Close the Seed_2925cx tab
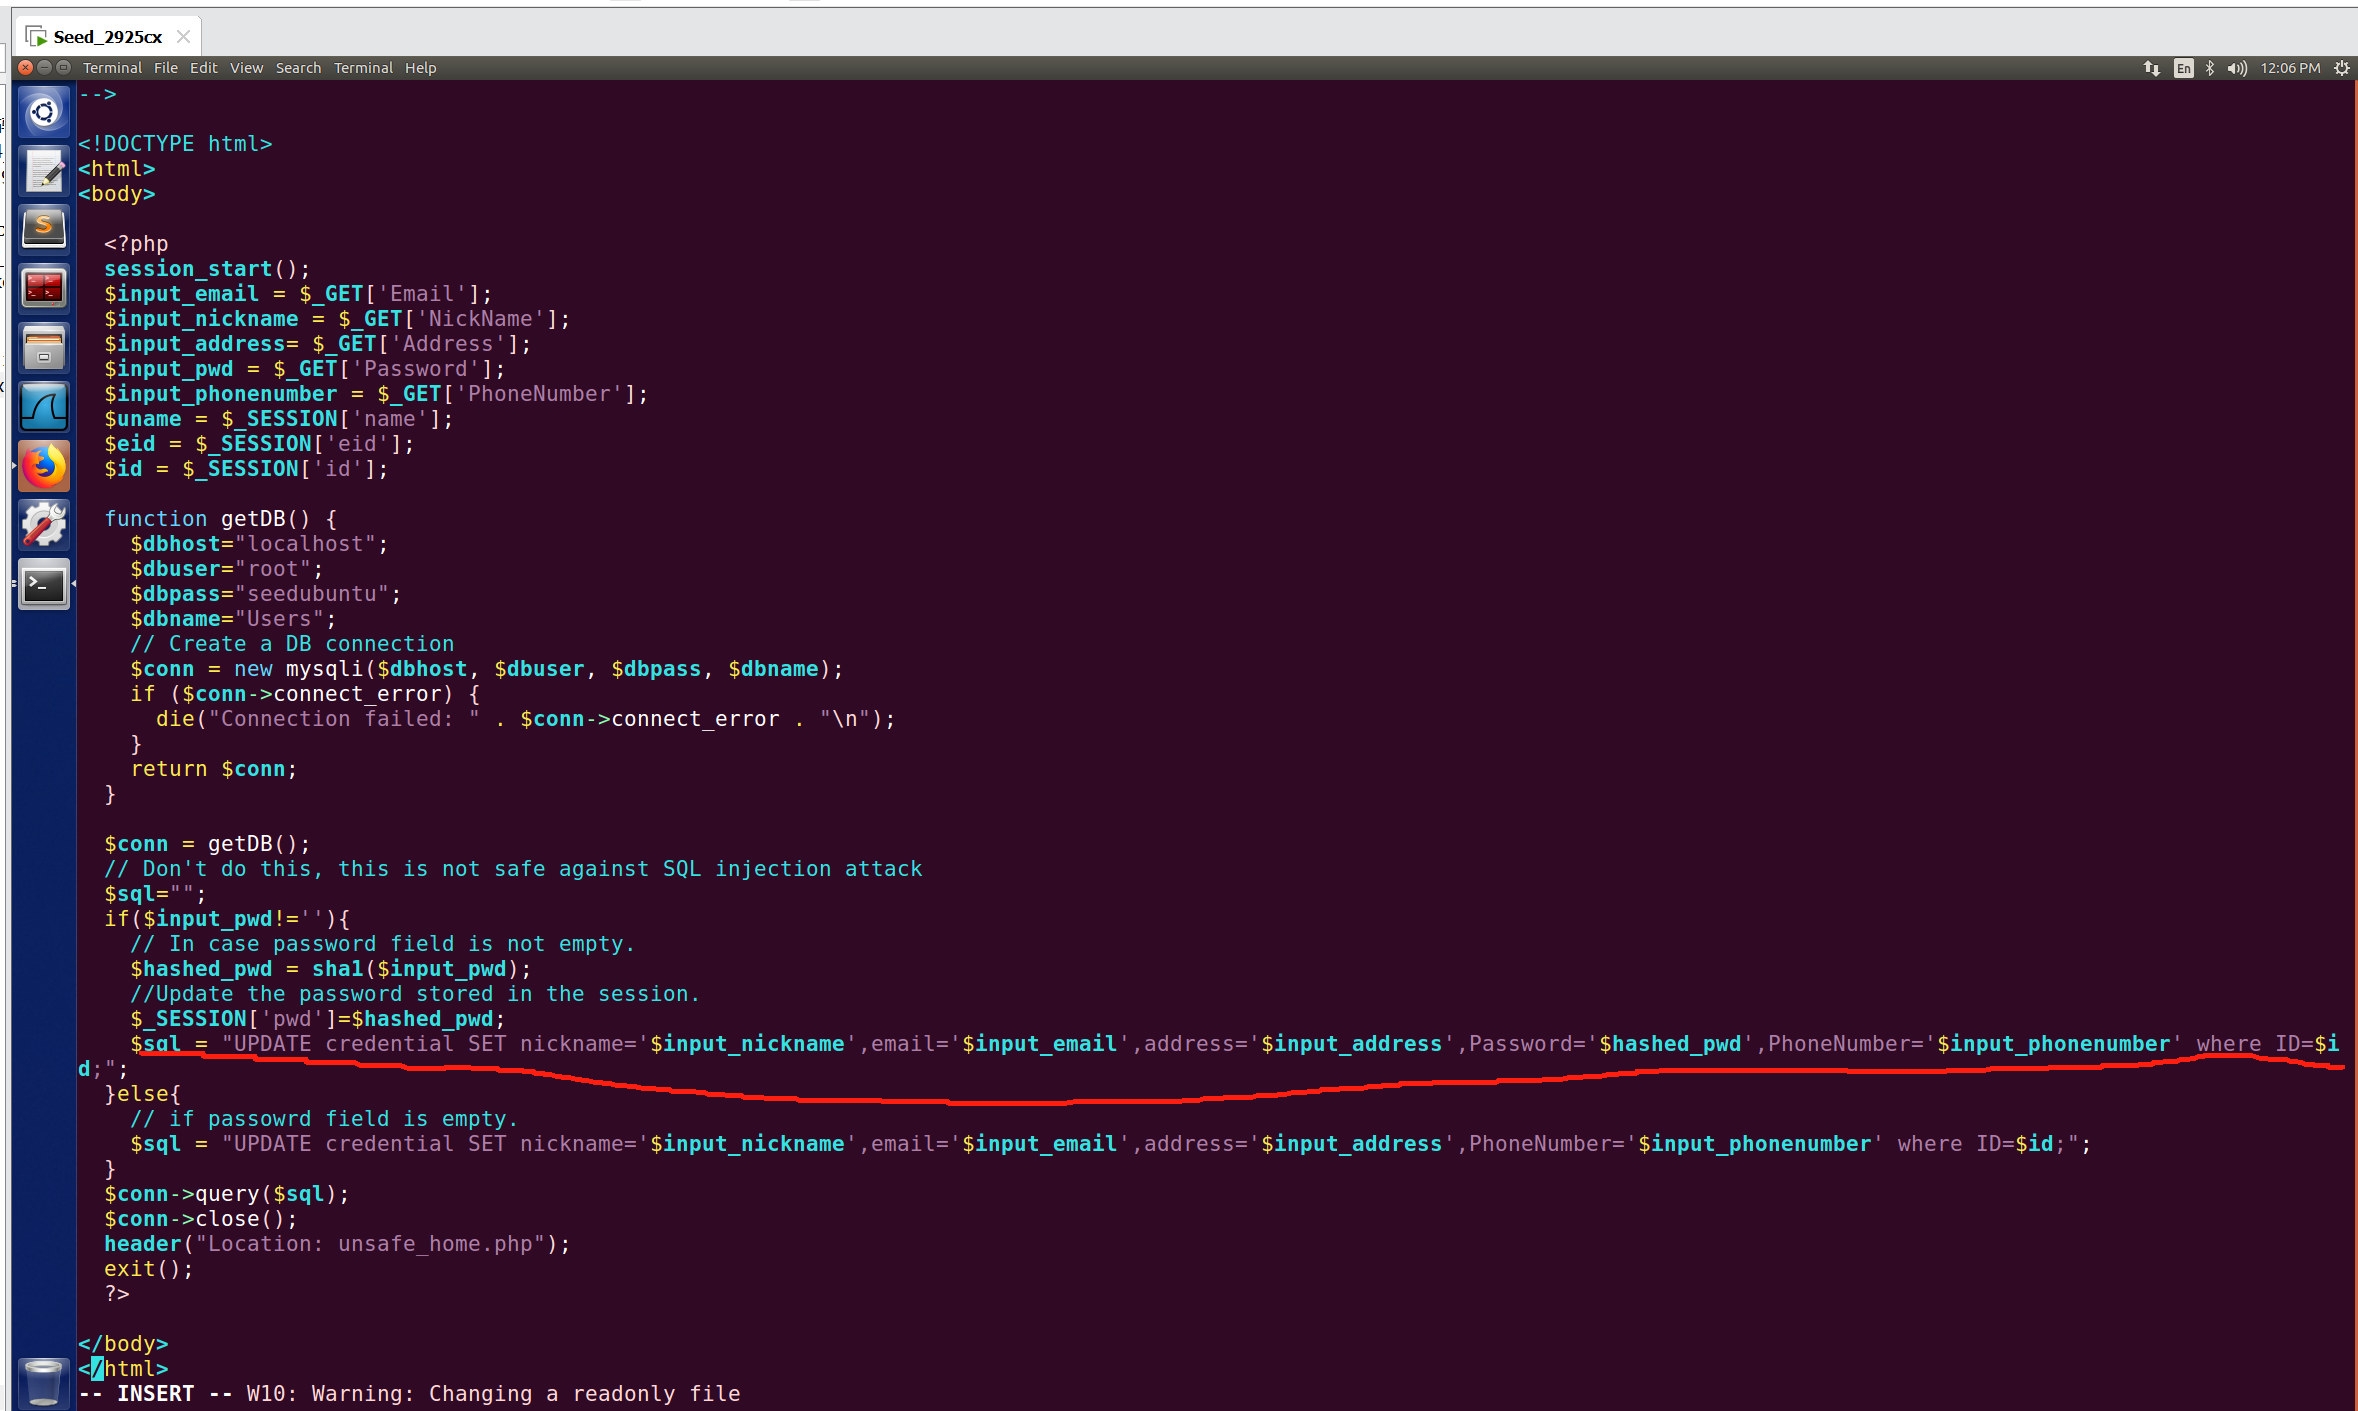Screen dimensions: 2358x1411 [183, 36]
